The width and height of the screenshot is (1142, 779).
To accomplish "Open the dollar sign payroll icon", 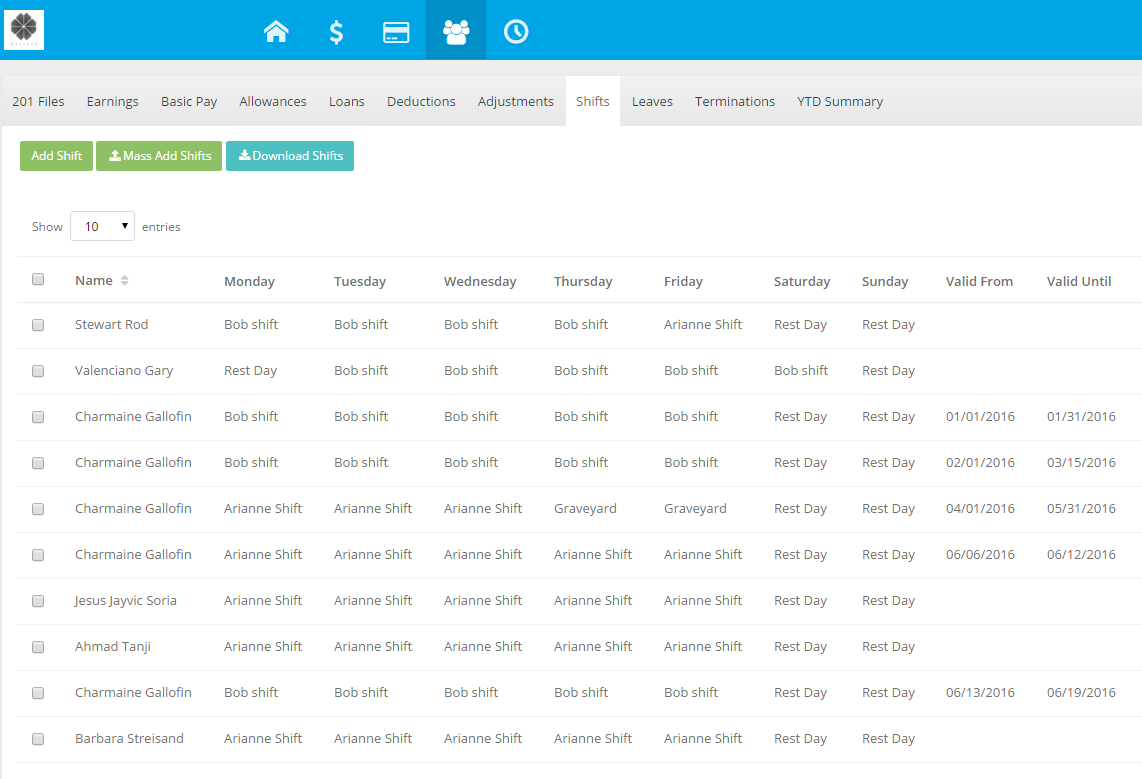I will pyautogui.click(x=336, y=32).
